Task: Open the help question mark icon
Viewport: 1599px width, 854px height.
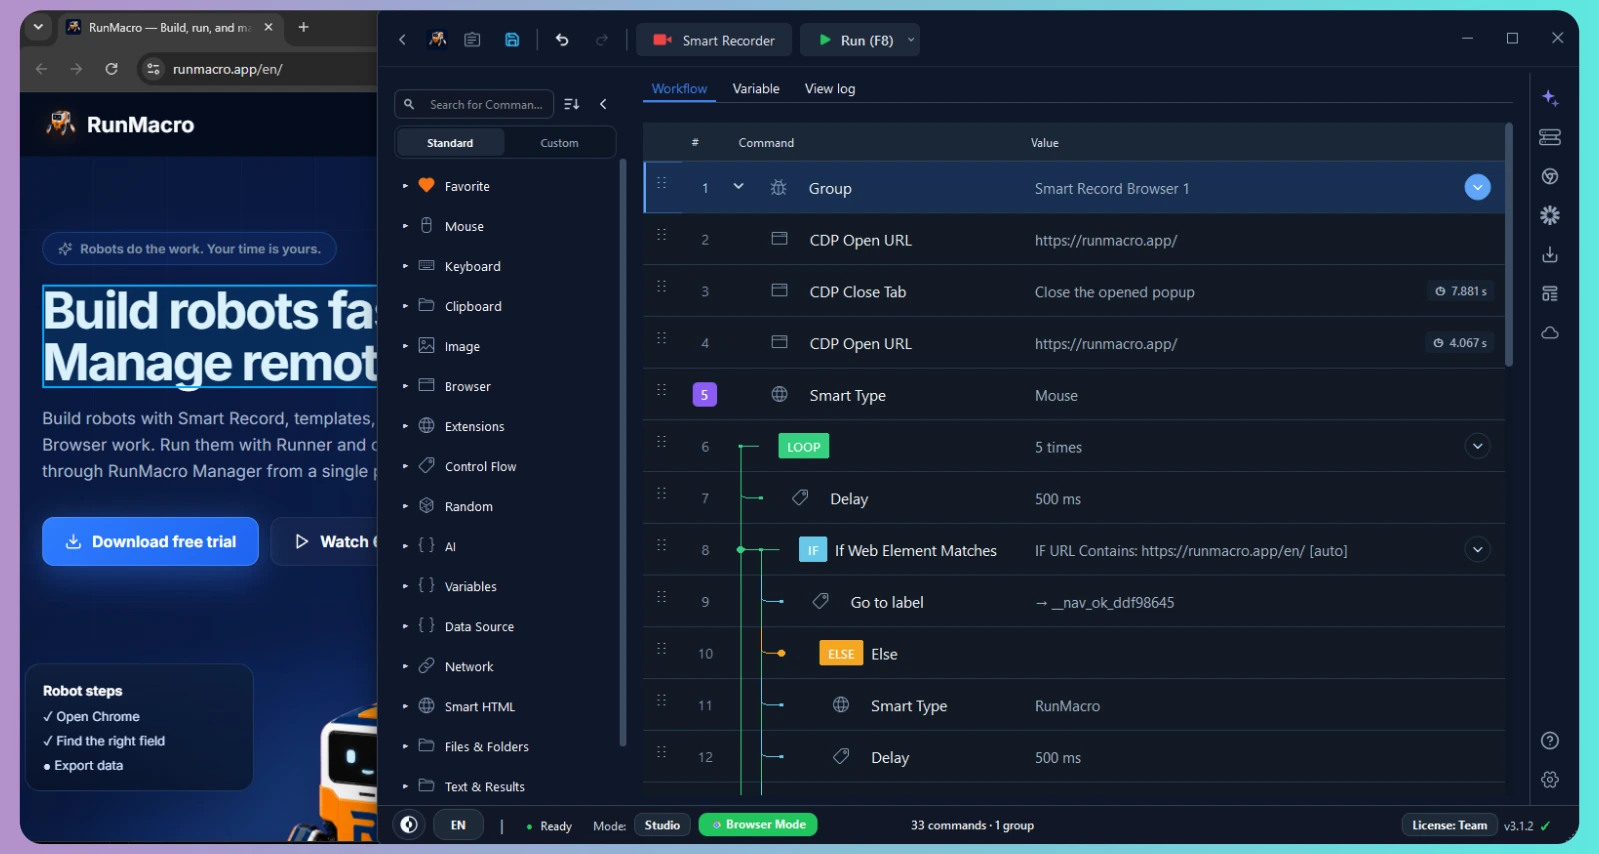Action: pos(1550,741)
